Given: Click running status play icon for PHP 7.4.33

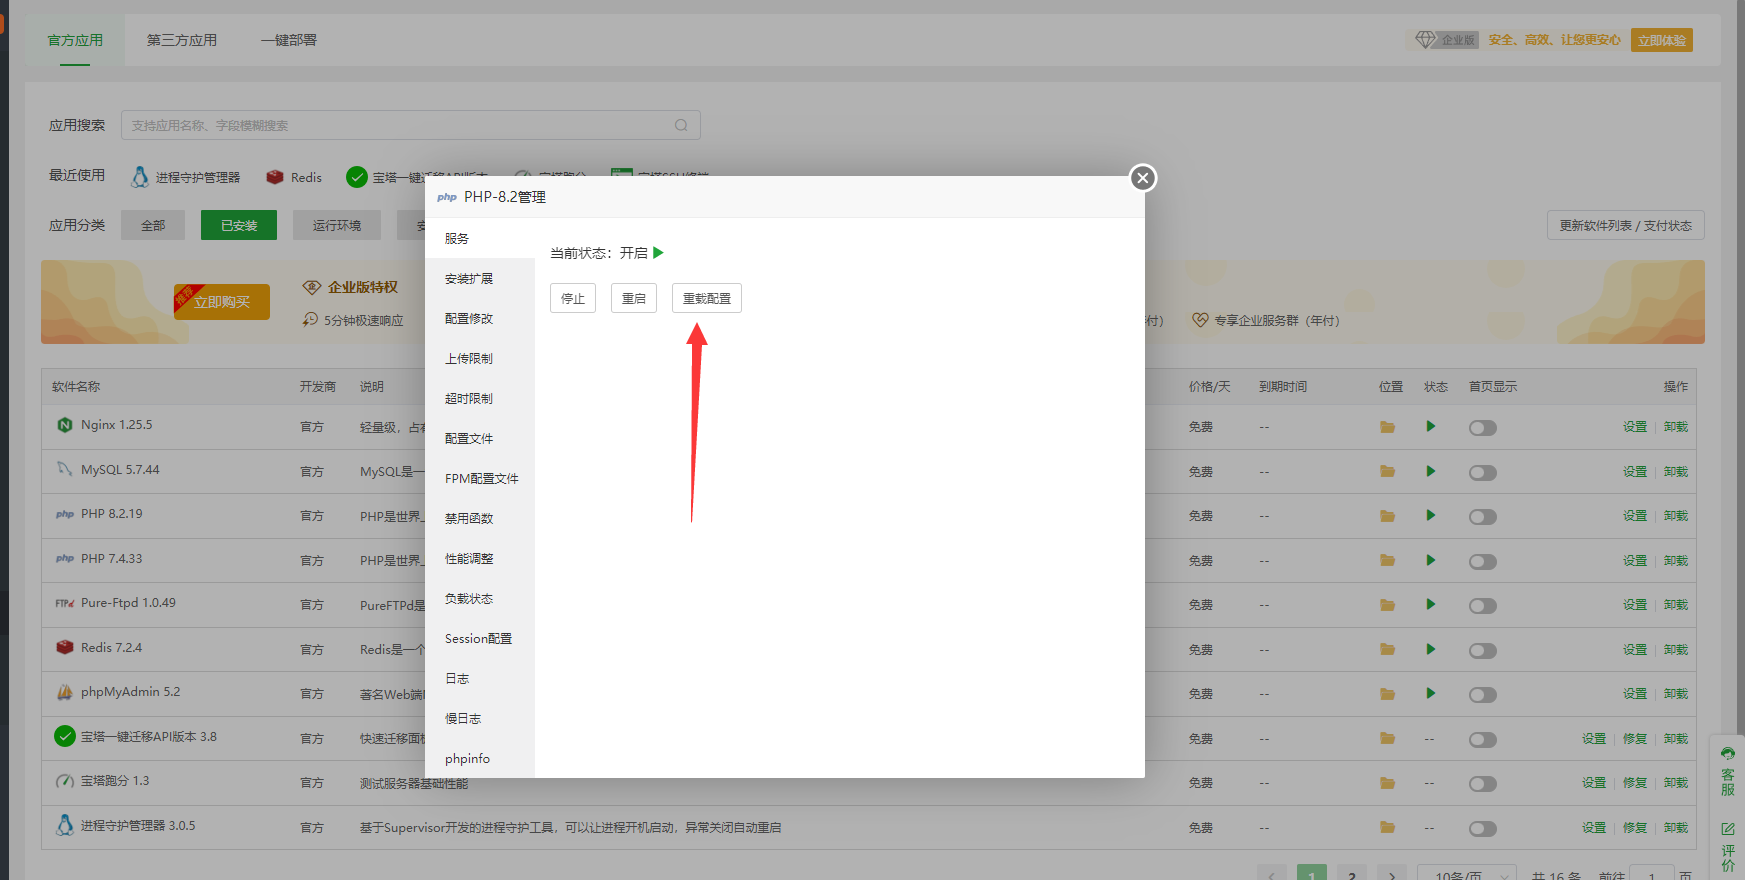Looking at the screenshot, I should click(x=1431, y=560).
